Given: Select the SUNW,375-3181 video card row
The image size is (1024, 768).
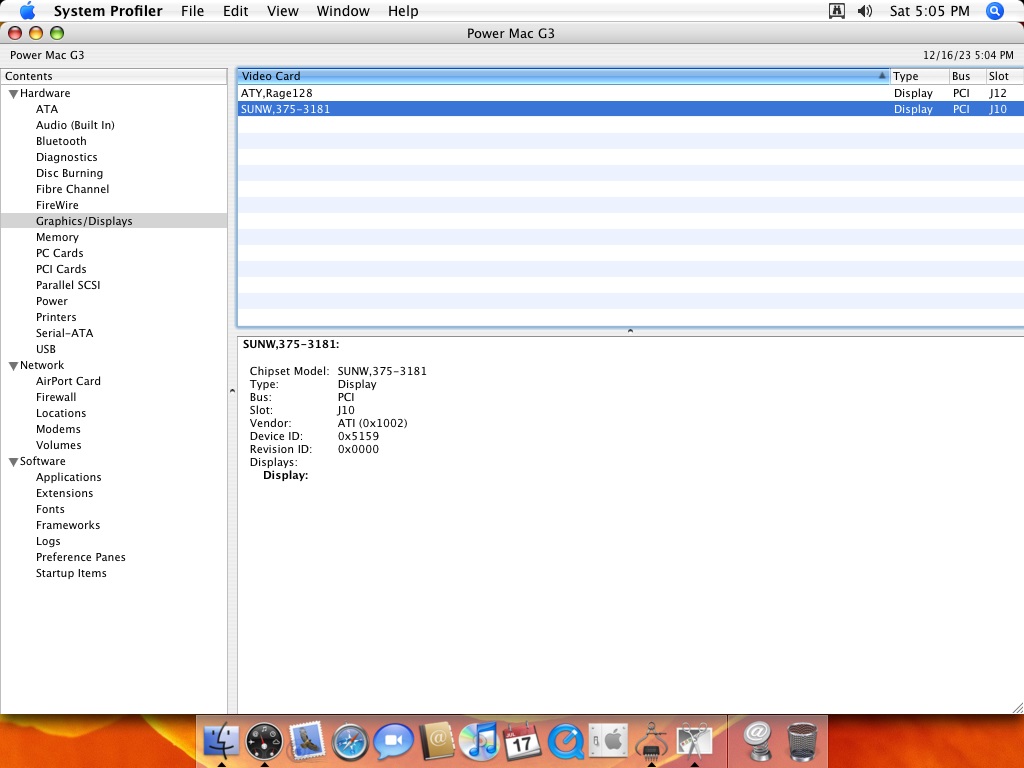Looking at the screenshot, I should (x=630, y=109).
